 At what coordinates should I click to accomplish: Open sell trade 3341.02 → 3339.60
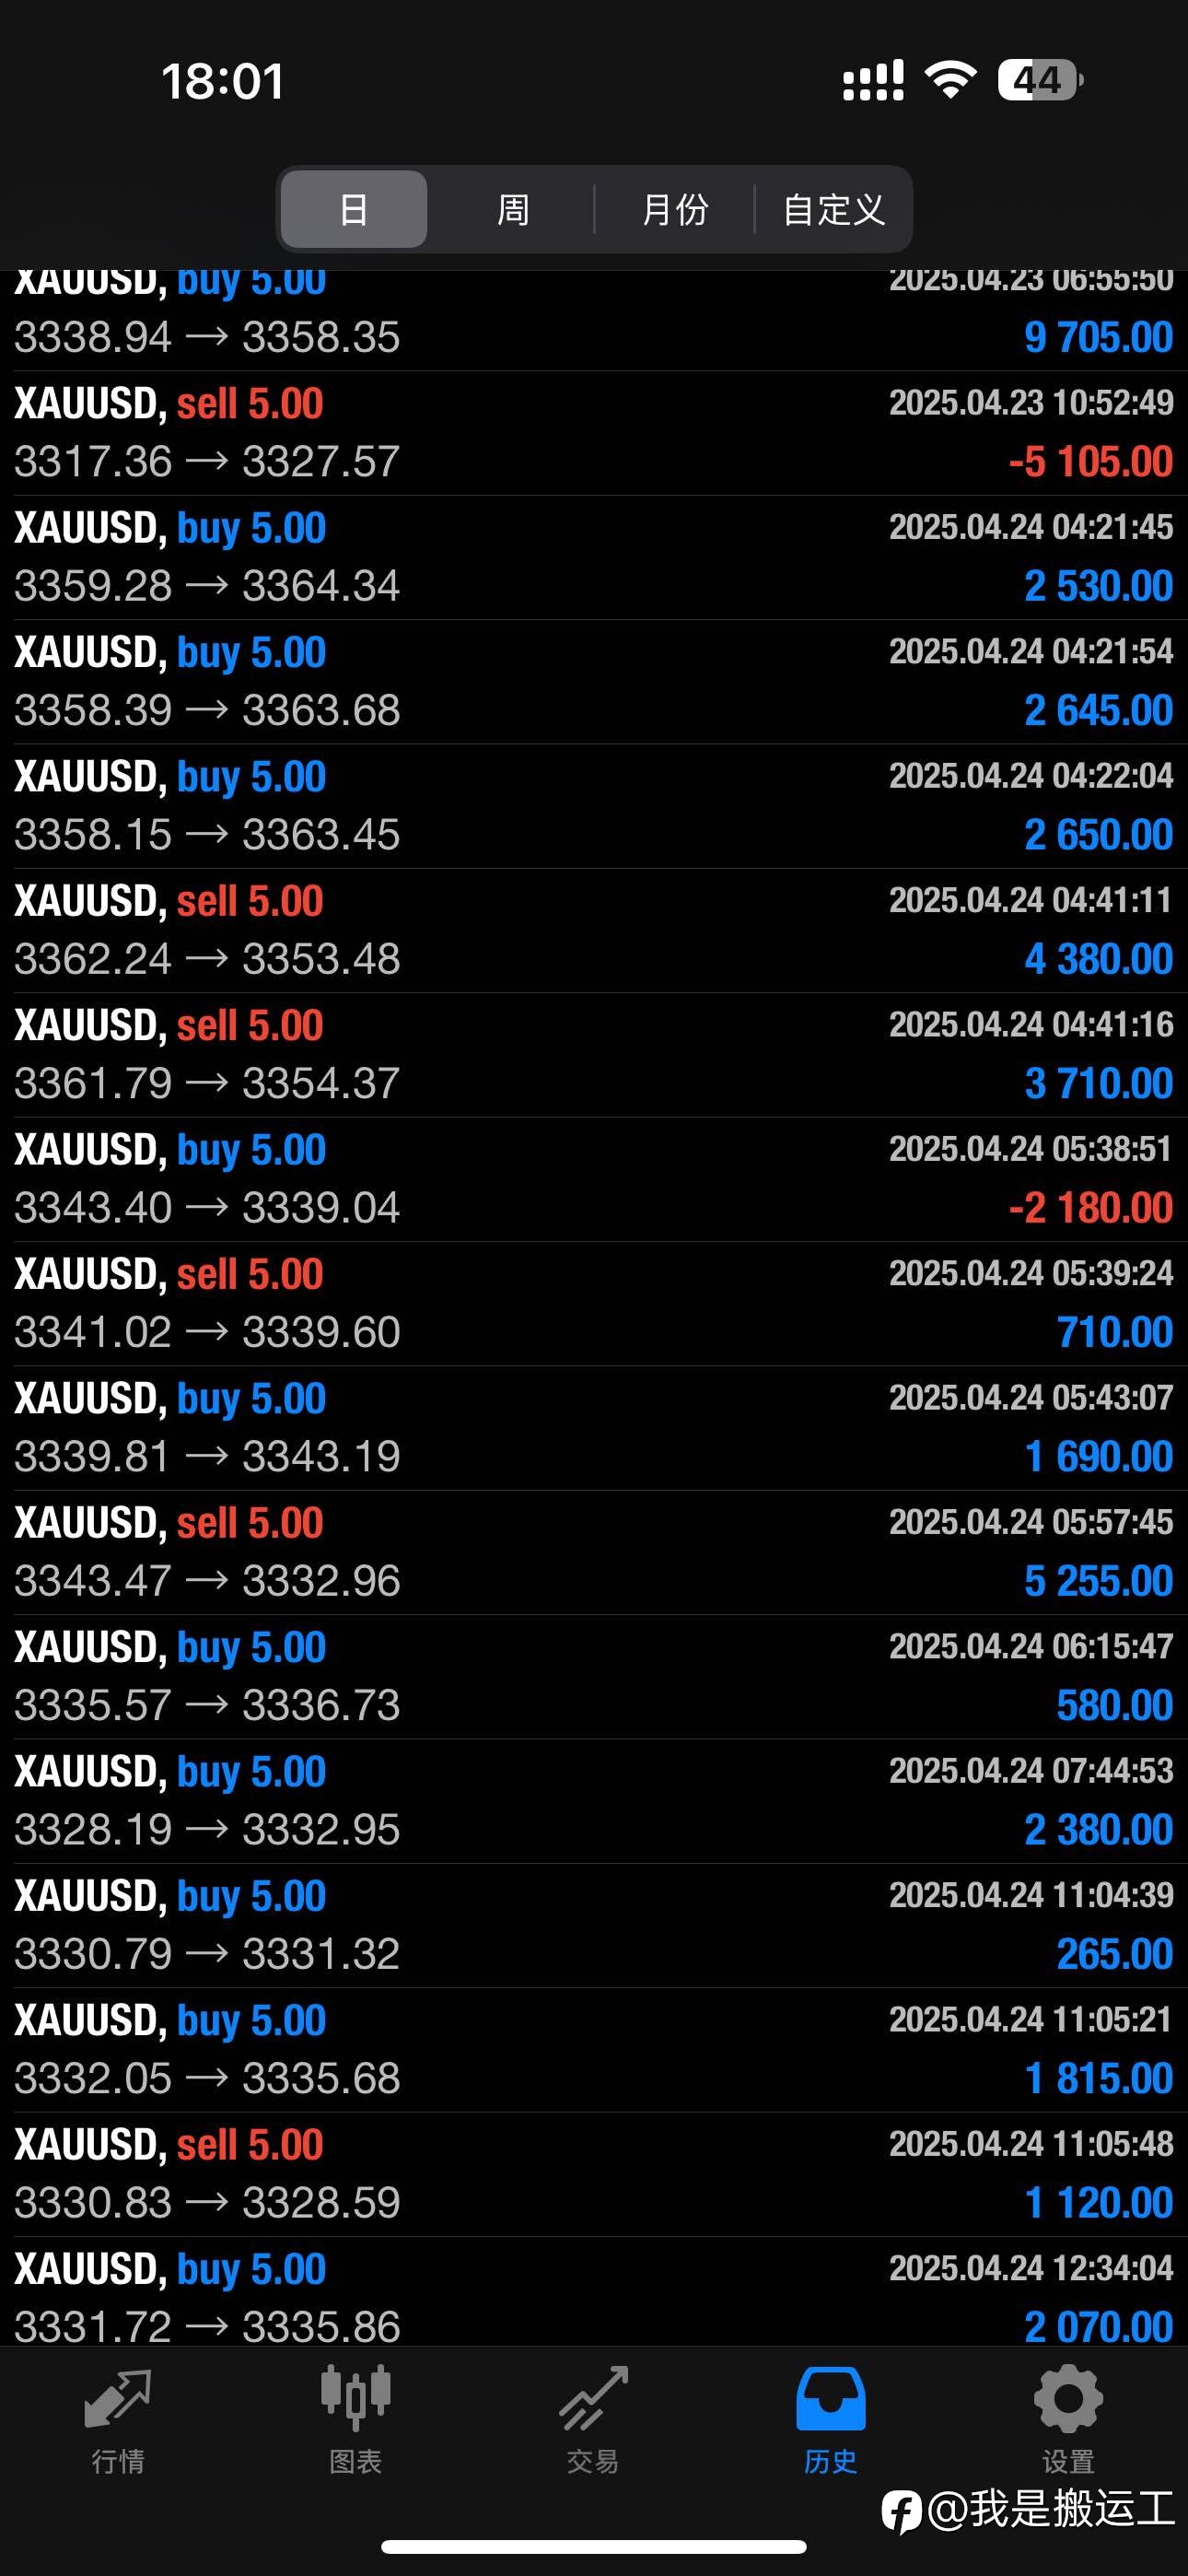[594, 1303]
